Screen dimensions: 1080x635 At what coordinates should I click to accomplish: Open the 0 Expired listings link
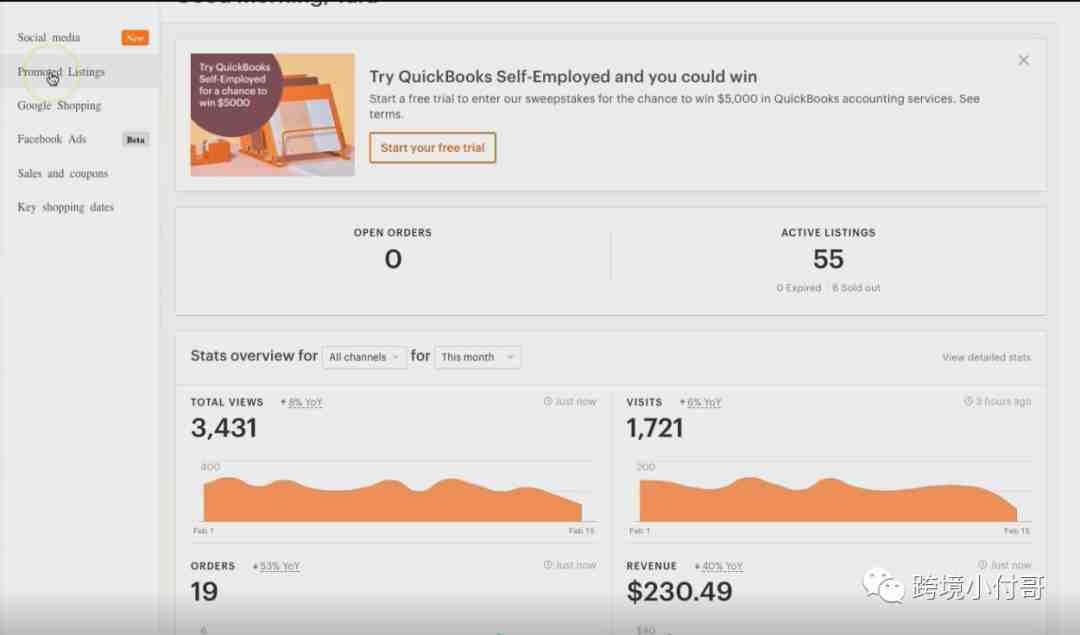pyautogui.click(x=799, y=288)
